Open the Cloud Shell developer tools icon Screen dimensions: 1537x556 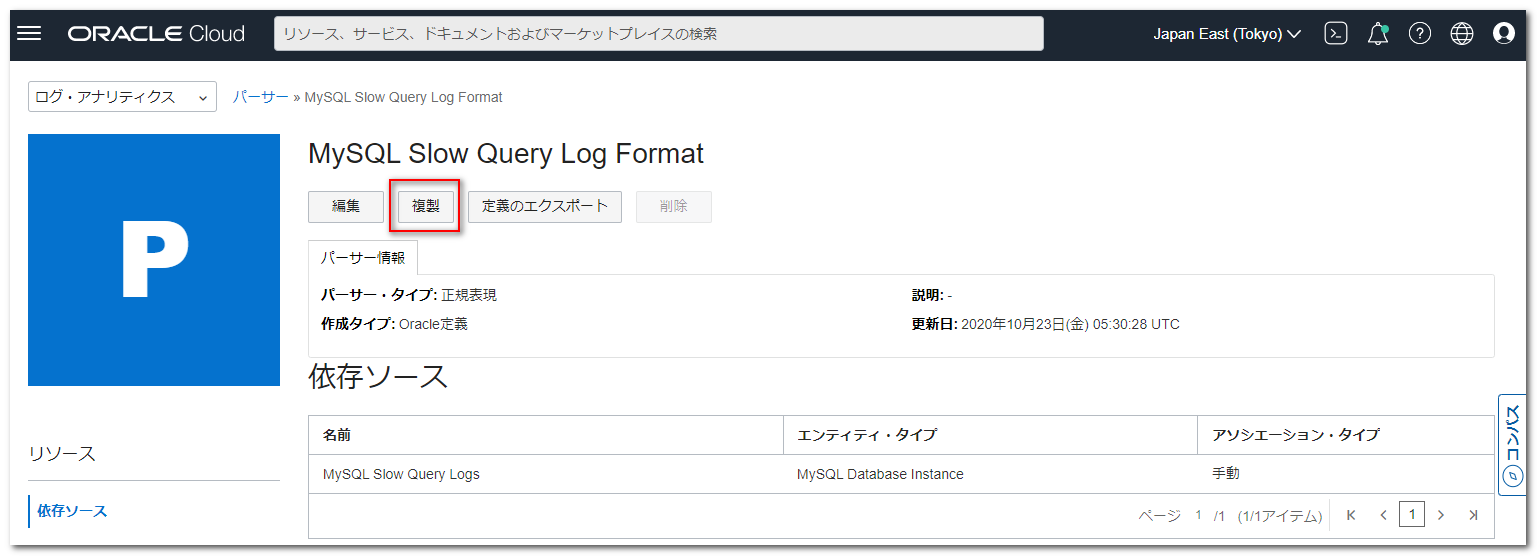click(1336, 33)
